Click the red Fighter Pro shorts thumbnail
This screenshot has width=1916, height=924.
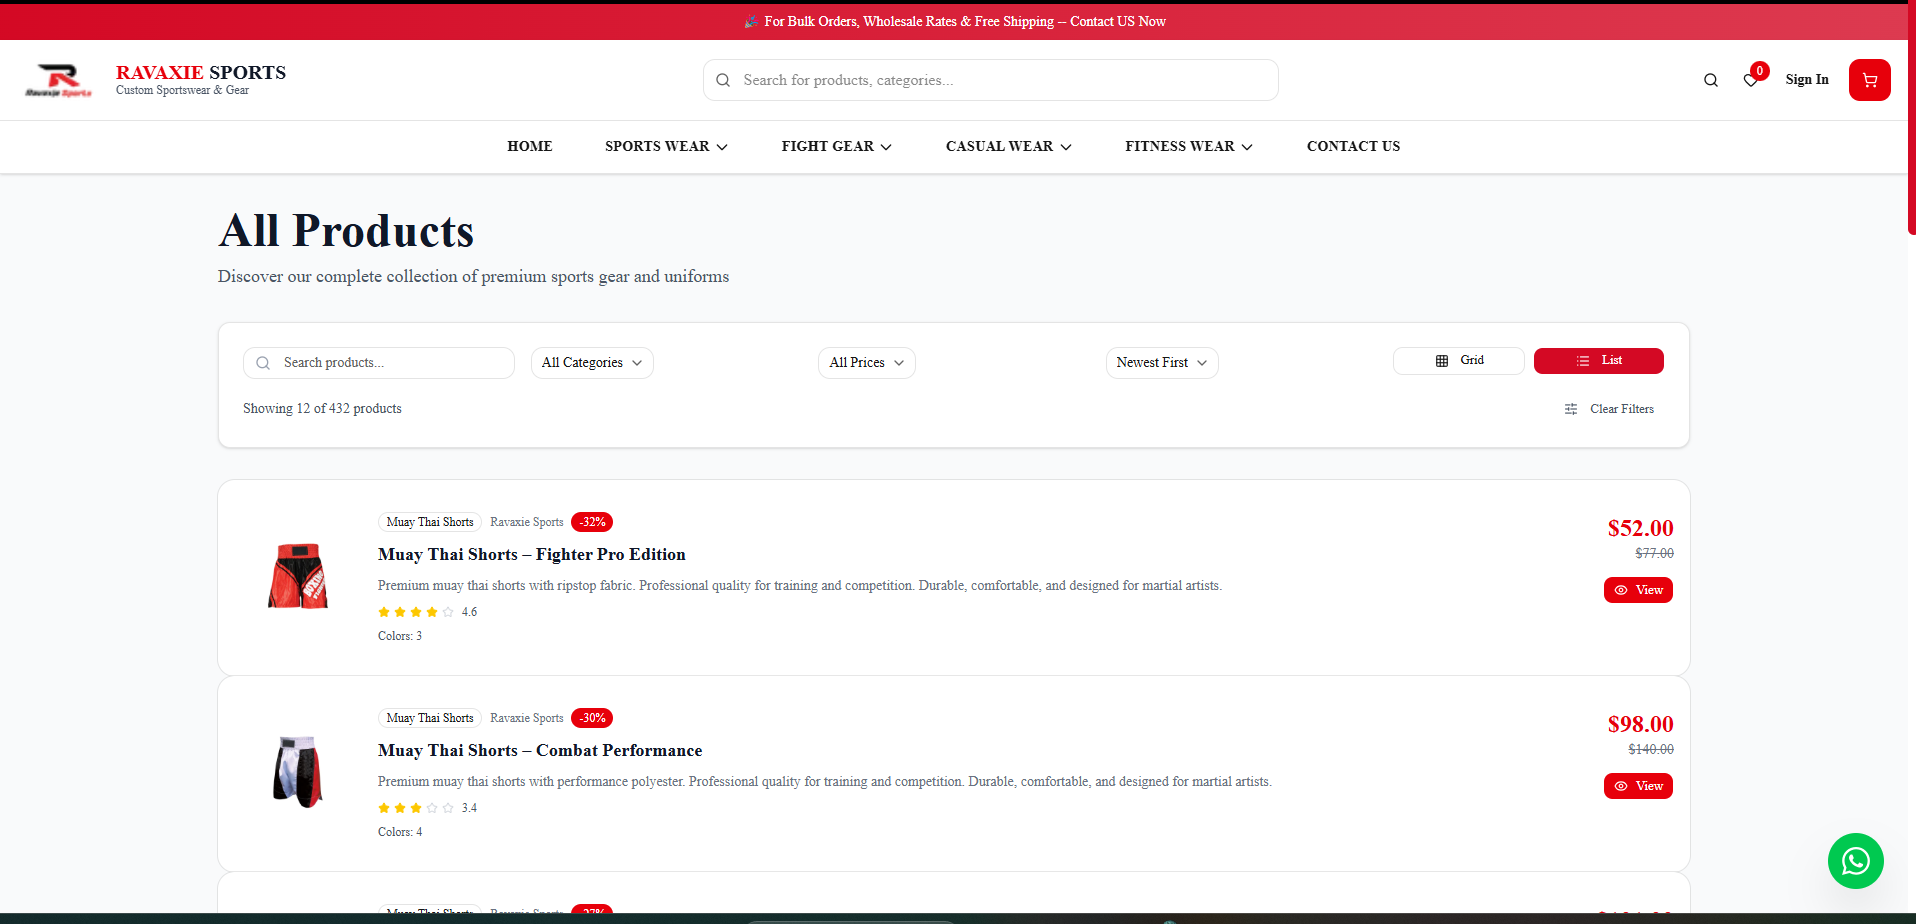298,576
